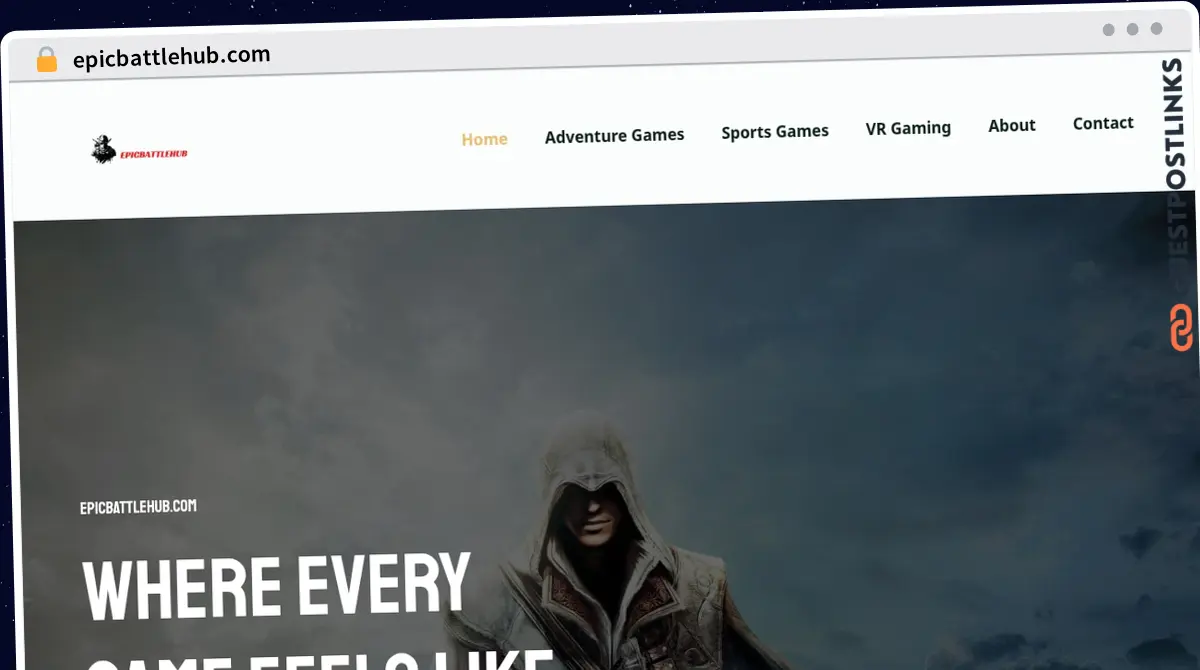The height and width of the screenshot is (670, 1200).
Task: Click the middle gray window dot
Action: (1132, 30)
